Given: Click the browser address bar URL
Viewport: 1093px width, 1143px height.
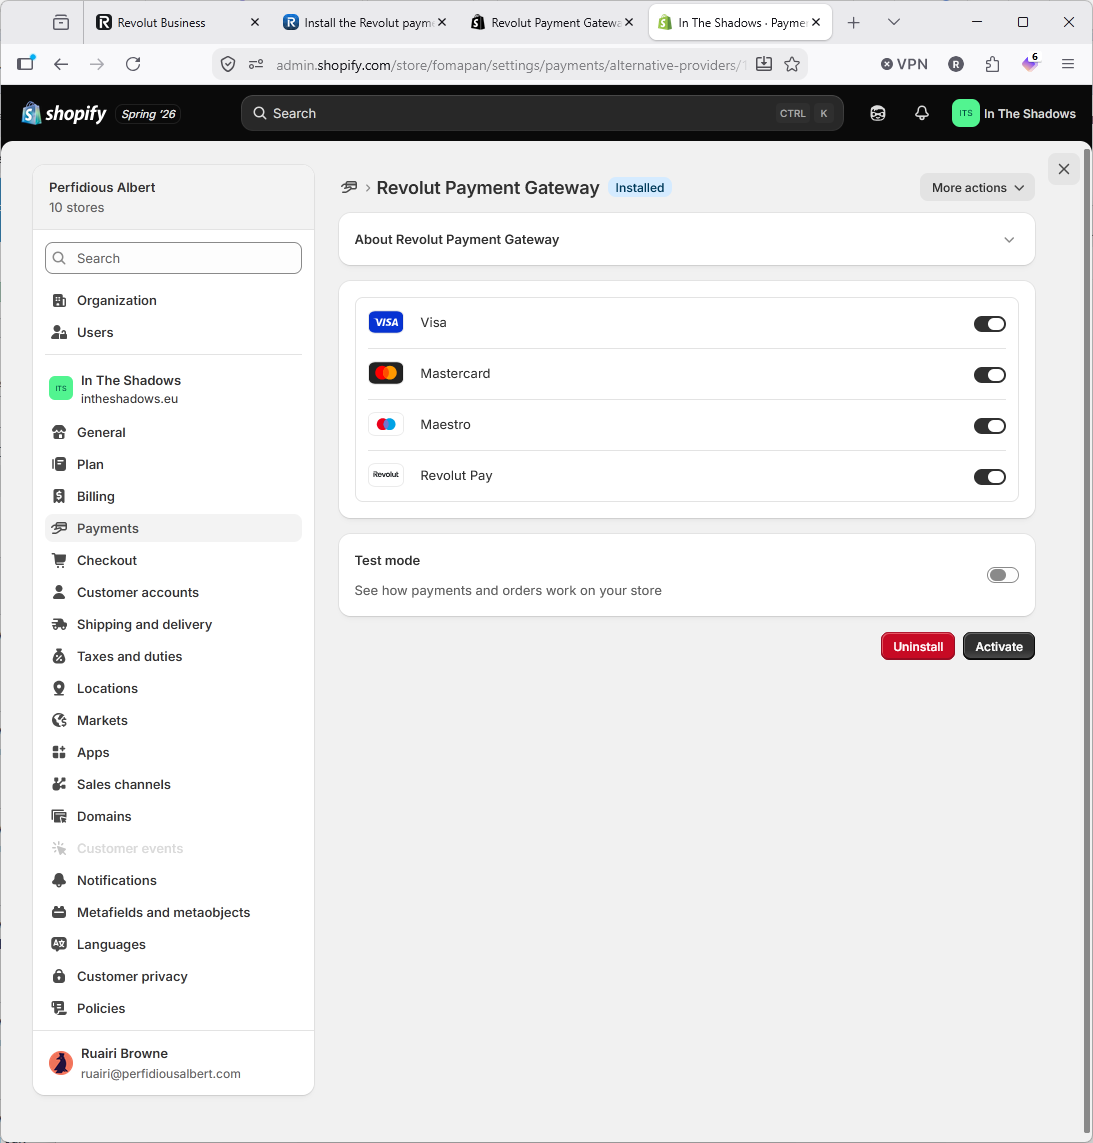Looking at the screenshot, I should [x=510, y=65].
